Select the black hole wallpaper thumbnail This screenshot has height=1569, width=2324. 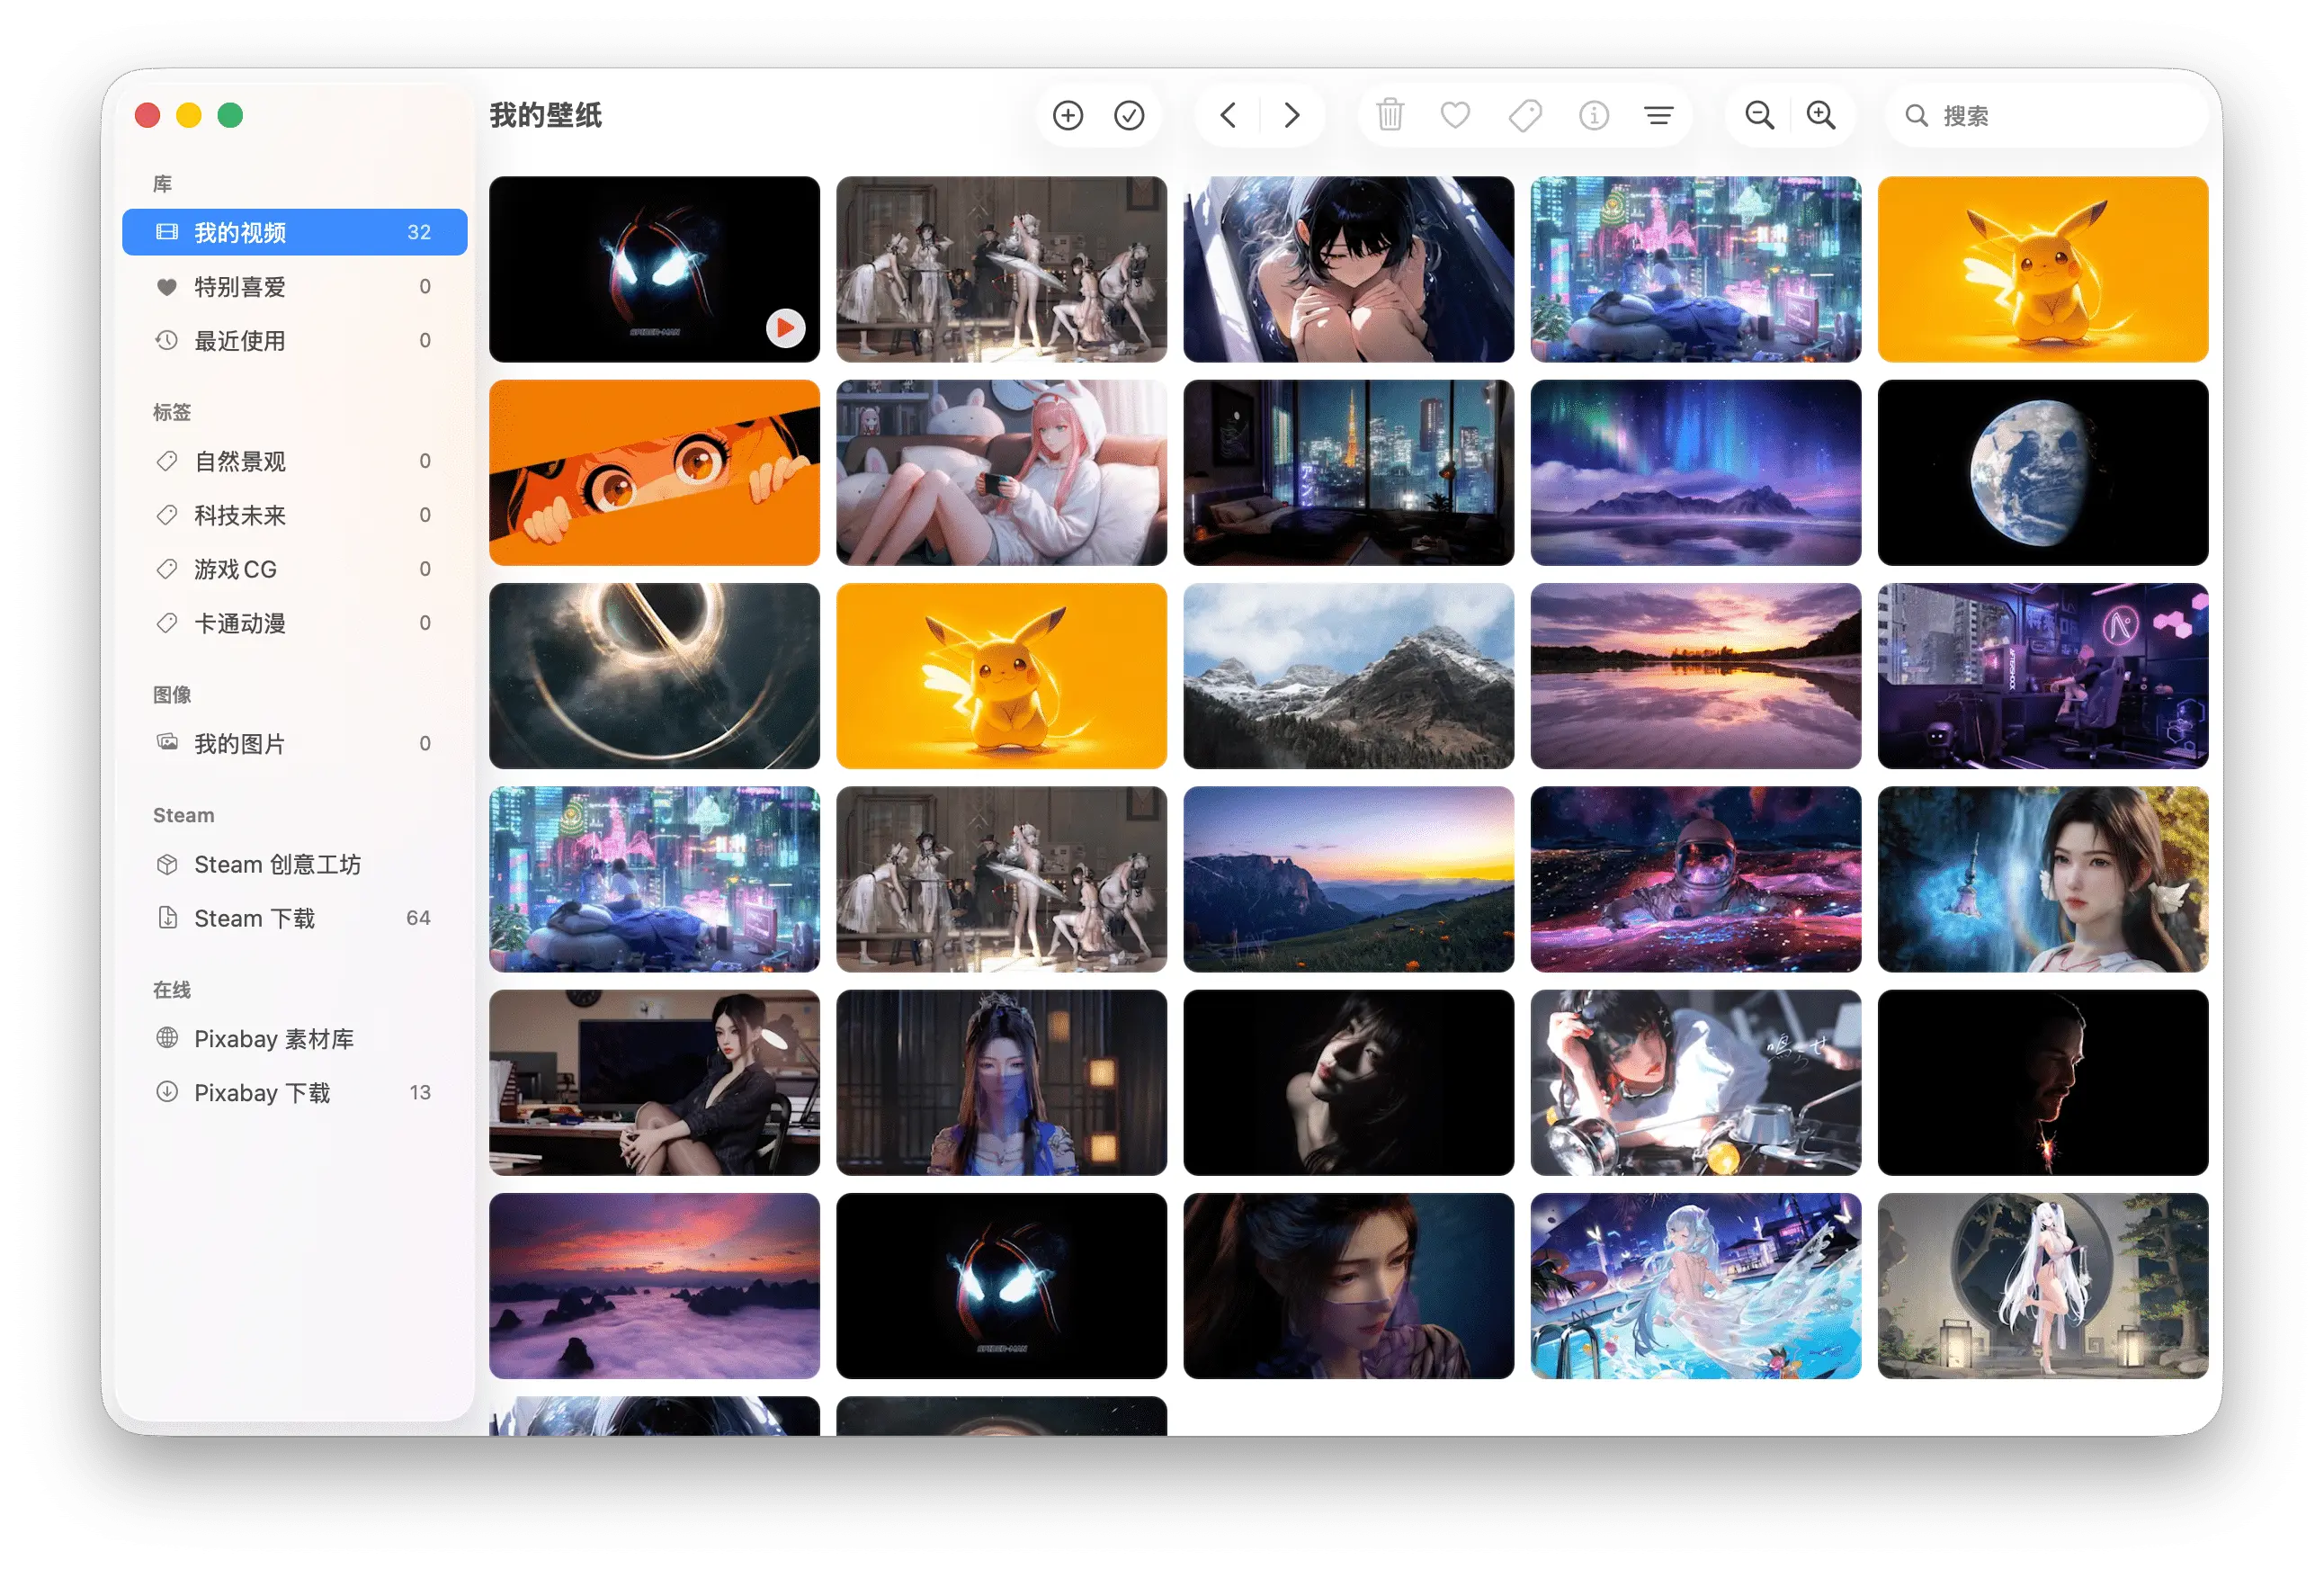tap(654, 676)
